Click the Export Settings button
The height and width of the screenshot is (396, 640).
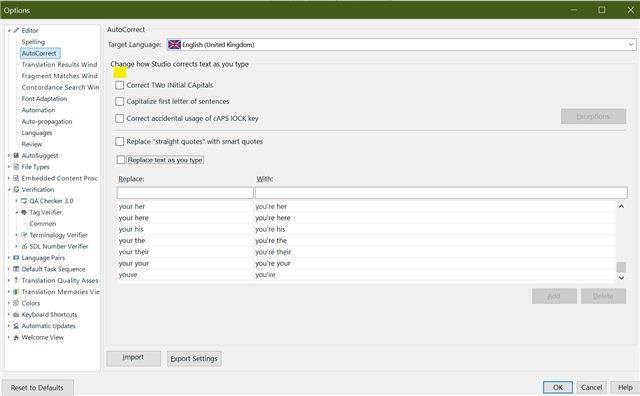click(194, 358)
